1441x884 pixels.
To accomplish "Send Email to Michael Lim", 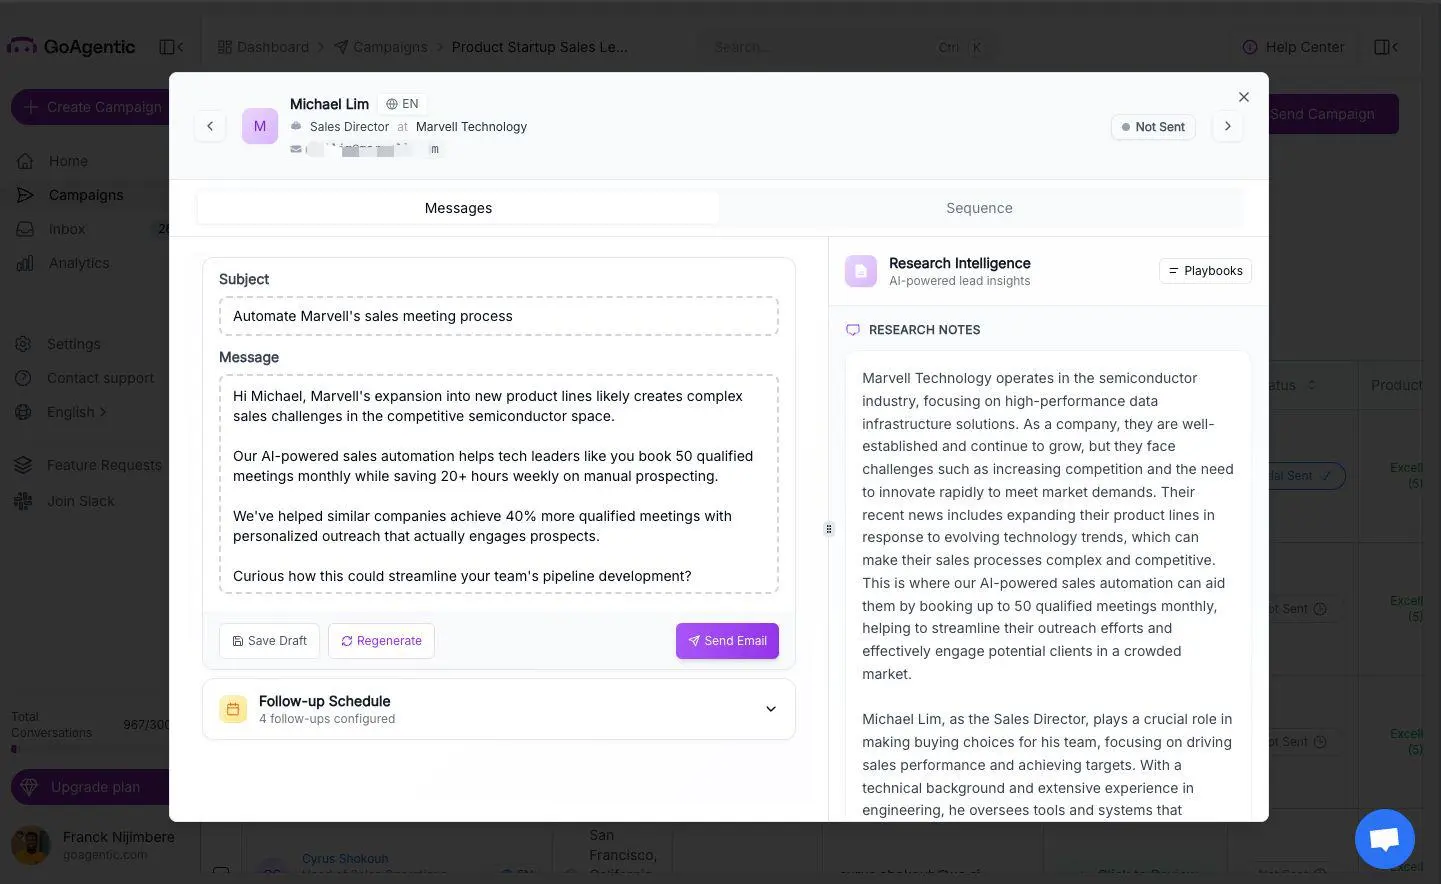I will [x=727, y=641].
